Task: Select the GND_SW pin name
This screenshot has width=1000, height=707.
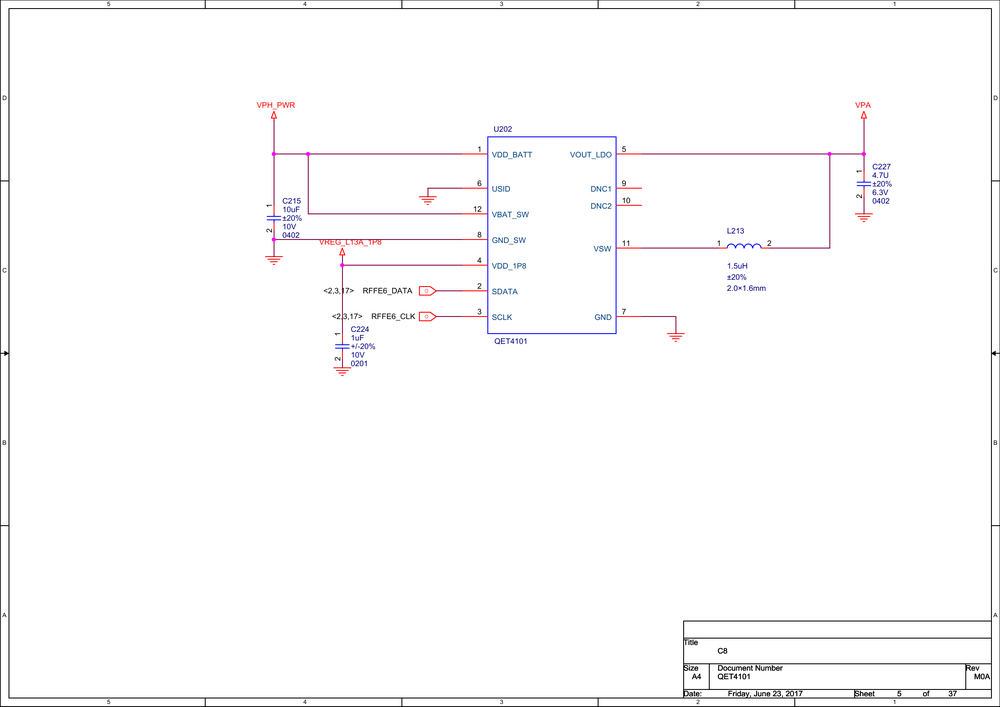Action: (x=508, y=240)
